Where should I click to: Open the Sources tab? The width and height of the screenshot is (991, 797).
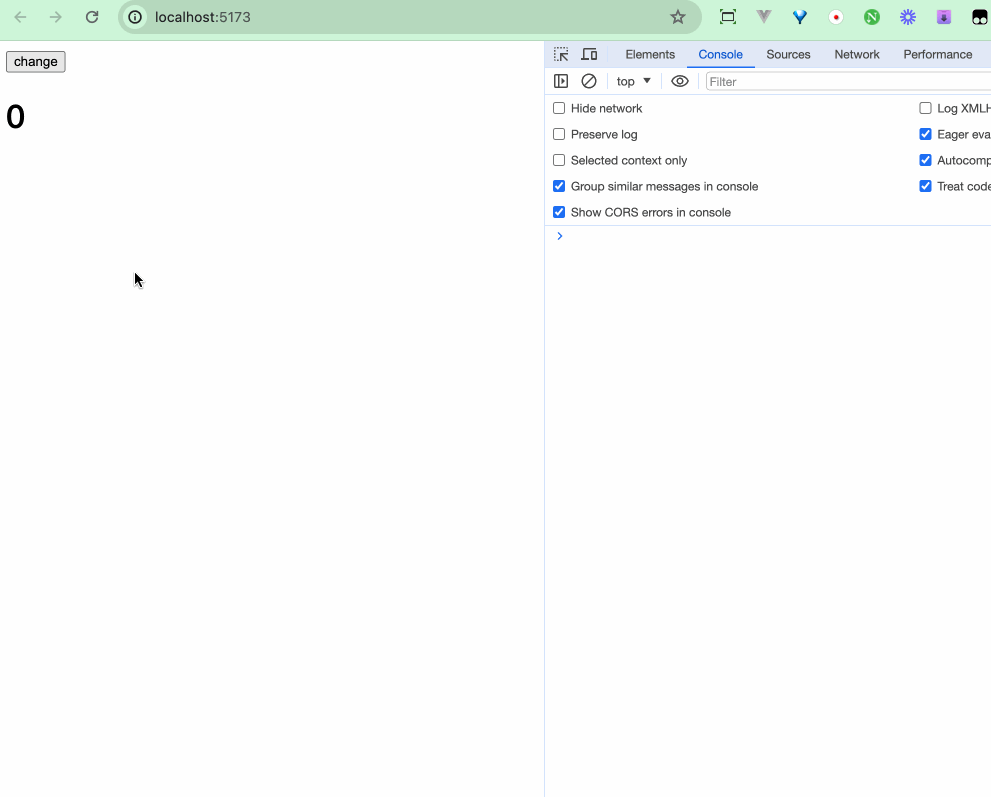pyautogui.click(x=788, y=55)
